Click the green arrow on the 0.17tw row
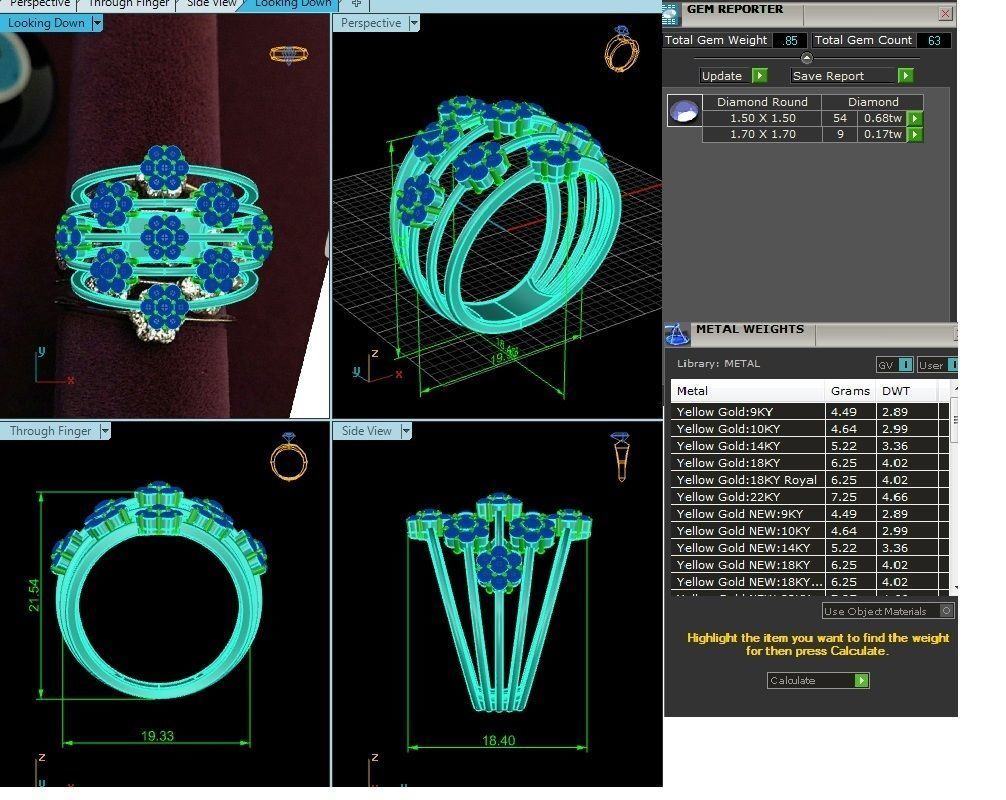The height and width of the screenshot is (800, 1006). pos(915,134)
